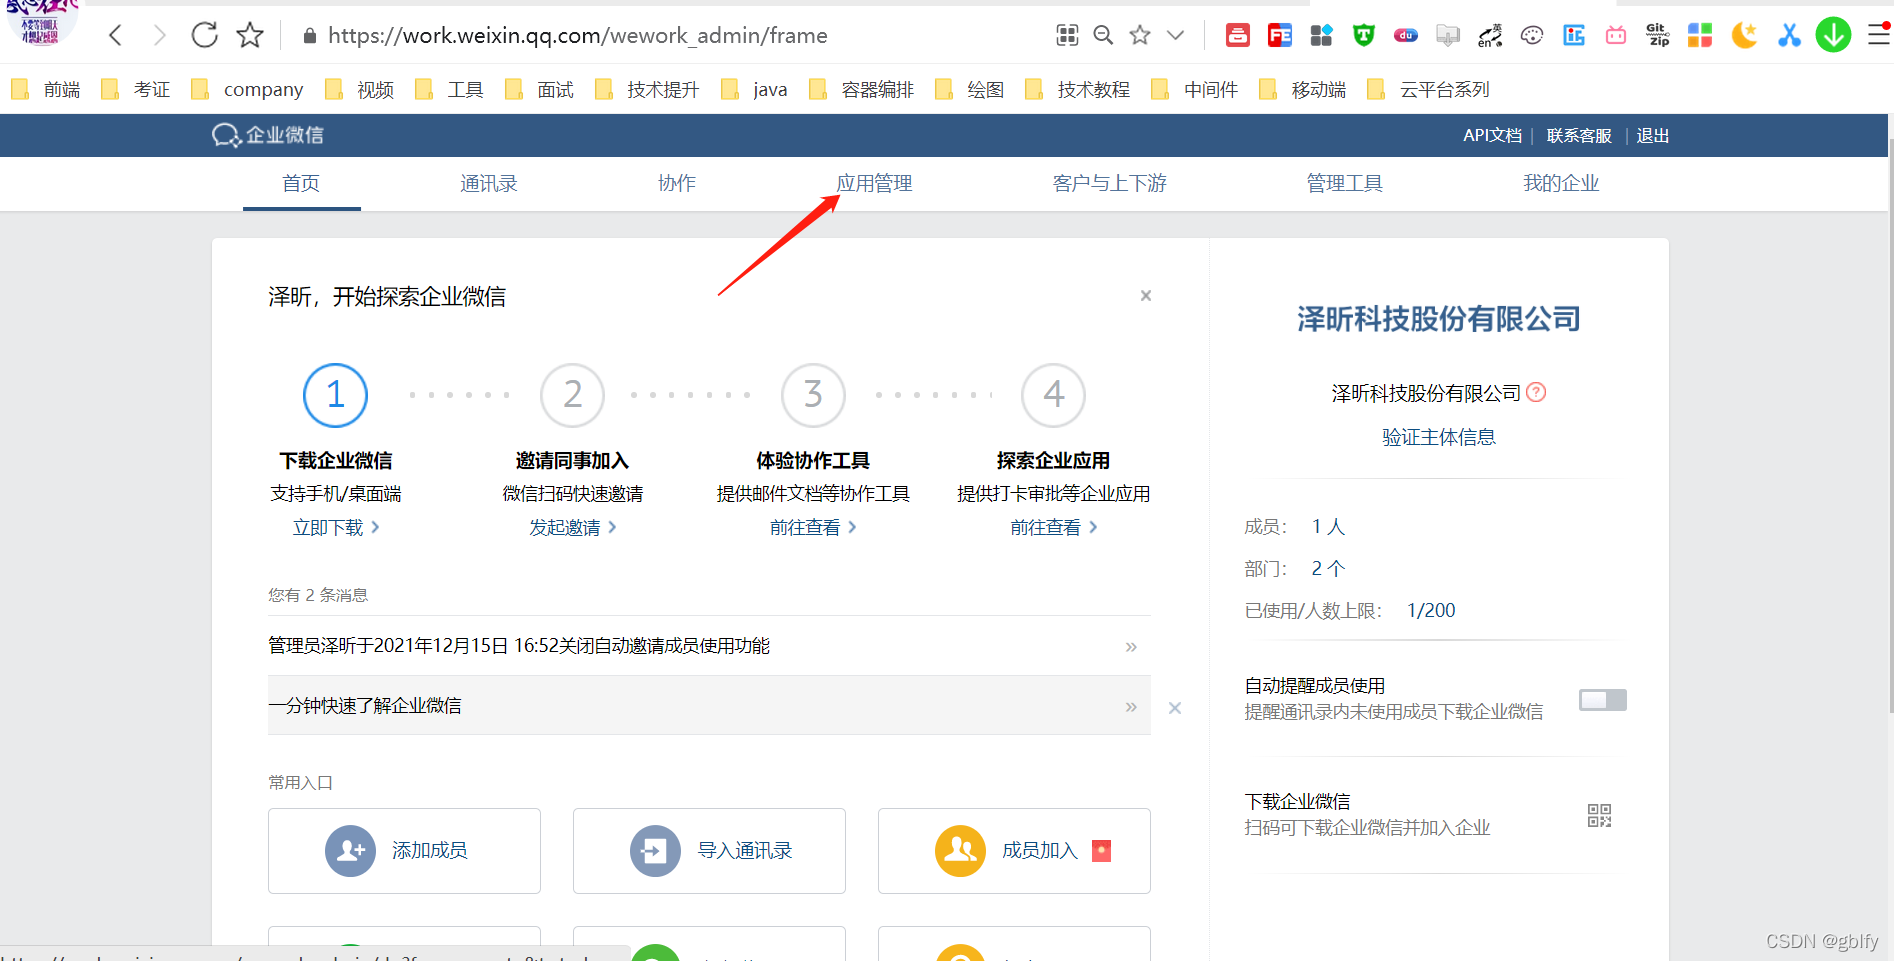Go to 我的企业 tab
This screenshot has width=1894, height=961.
[x=1561, y=184]
